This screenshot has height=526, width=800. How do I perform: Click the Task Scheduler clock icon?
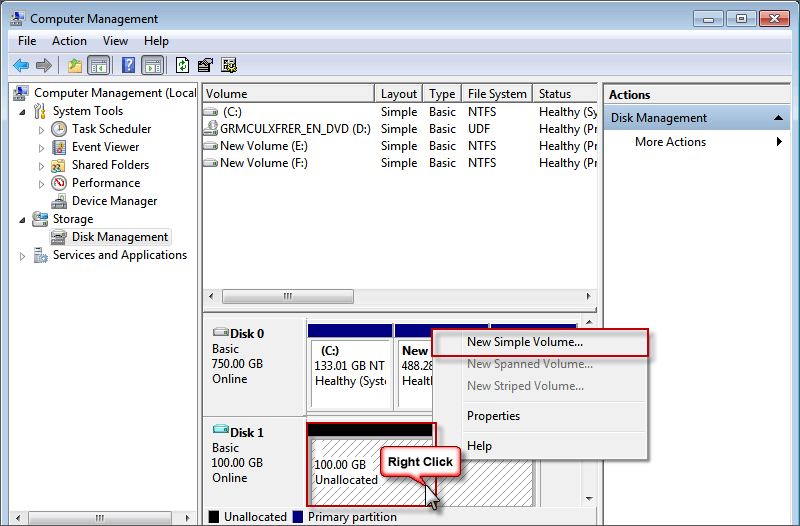point(59,129)
